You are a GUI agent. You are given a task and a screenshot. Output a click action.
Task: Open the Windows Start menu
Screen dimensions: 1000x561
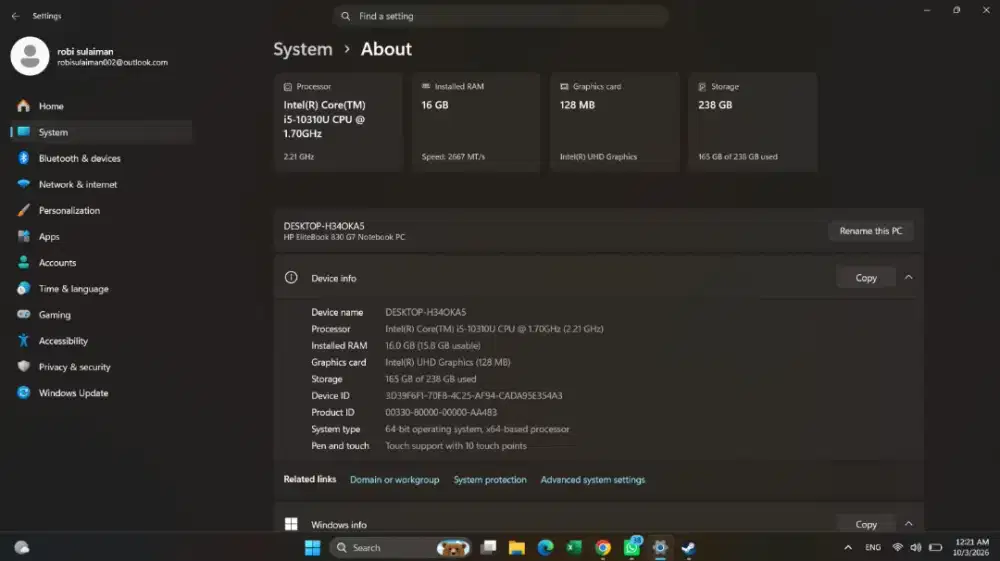click(312, 548)
